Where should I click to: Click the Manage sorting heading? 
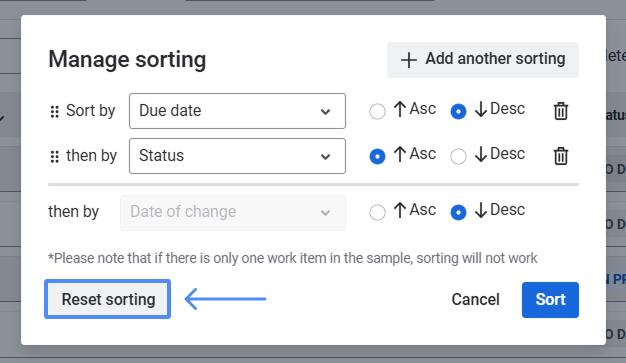(x=127, y=60)
